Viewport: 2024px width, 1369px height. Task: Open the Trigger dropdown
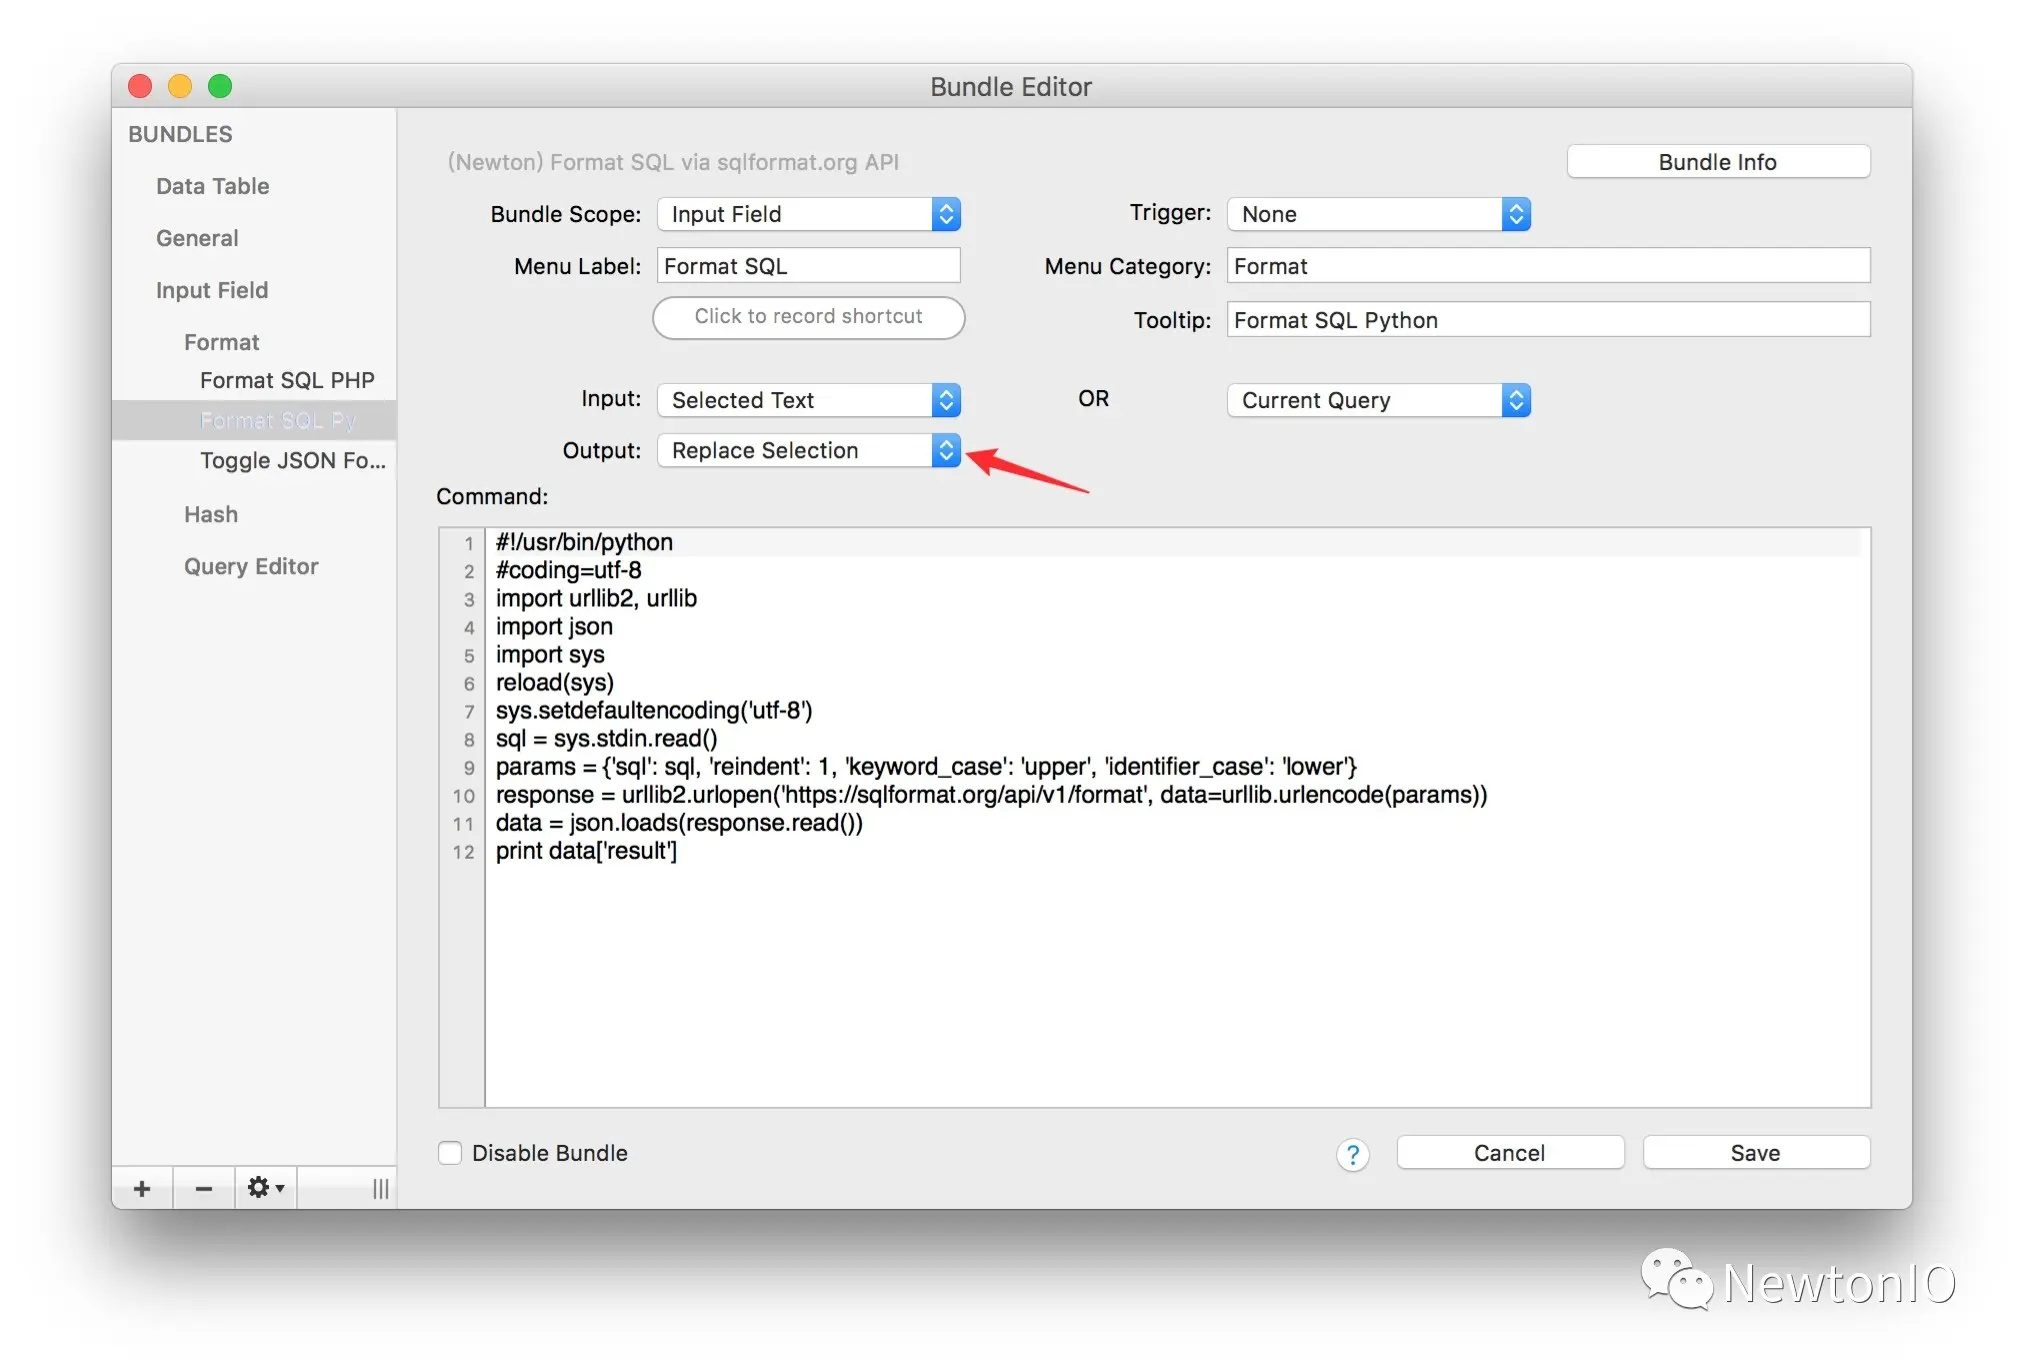click(1379, 214)
